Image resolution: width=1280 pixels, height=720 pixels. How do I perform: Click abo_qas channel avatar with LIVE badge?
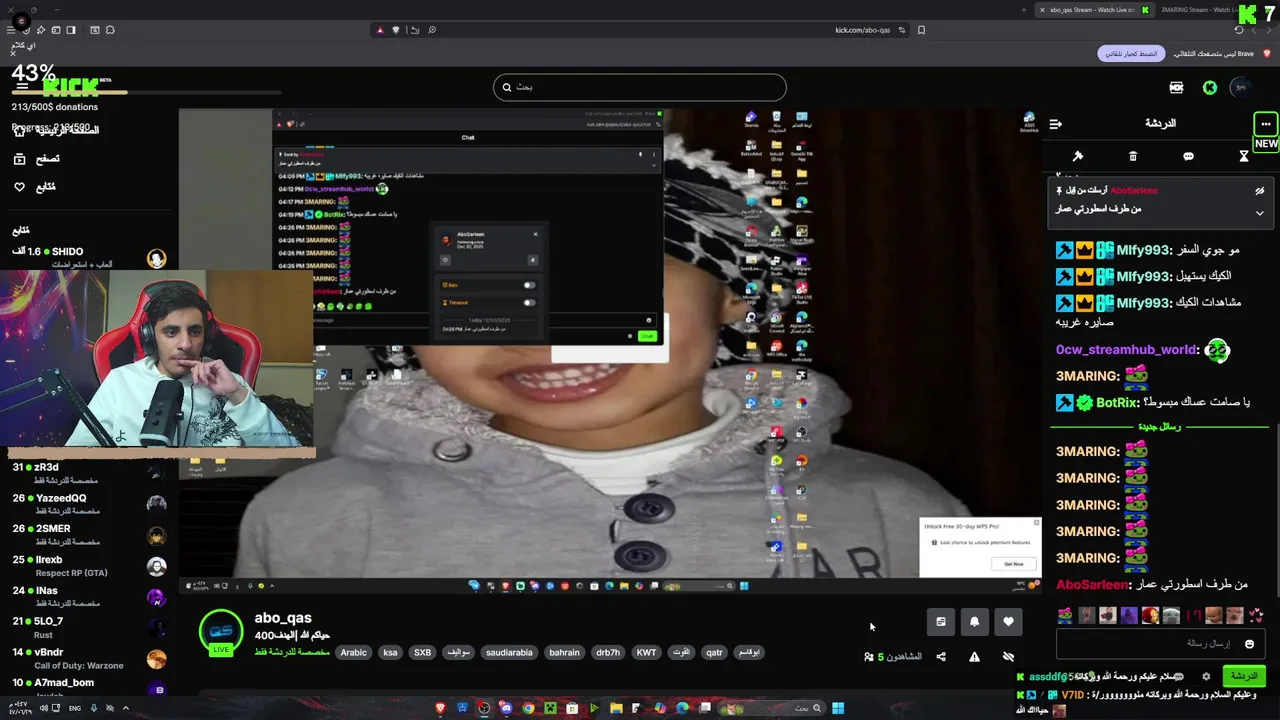221,632
